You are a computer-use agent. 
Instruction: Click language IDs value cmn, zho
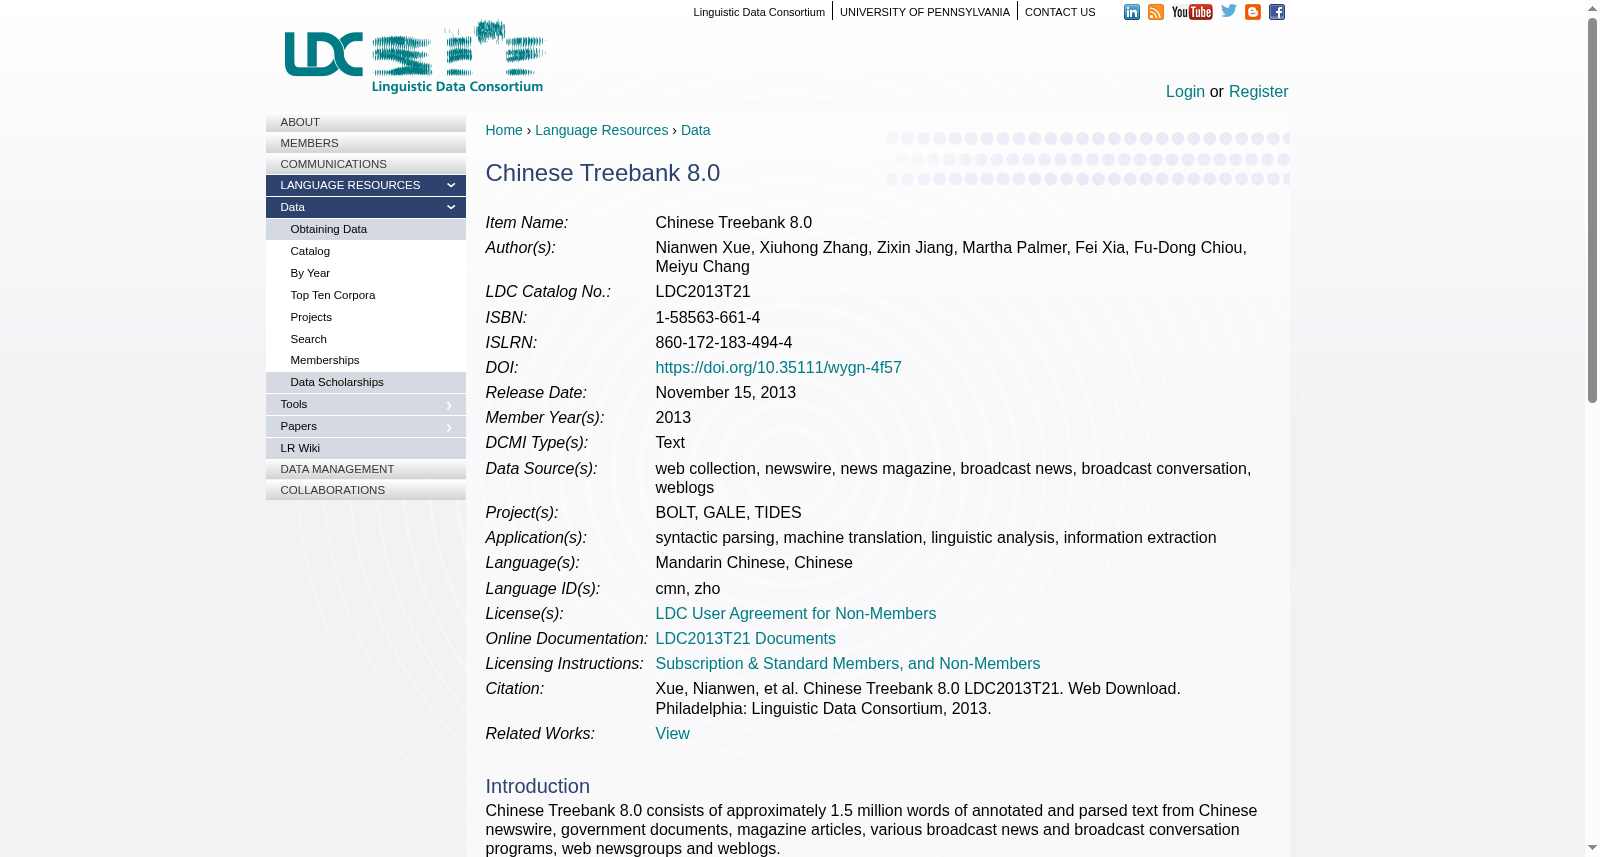(x=687, y=589)
